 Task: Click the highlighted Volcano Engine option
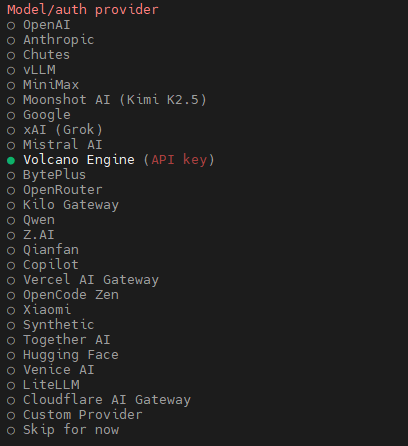point(111,160)
